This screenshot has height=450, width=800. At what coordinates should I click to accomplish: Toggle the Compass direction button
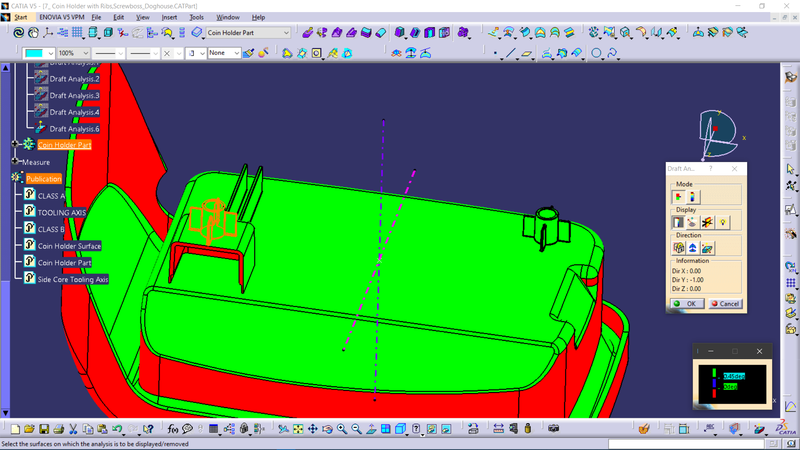(692, 248)
